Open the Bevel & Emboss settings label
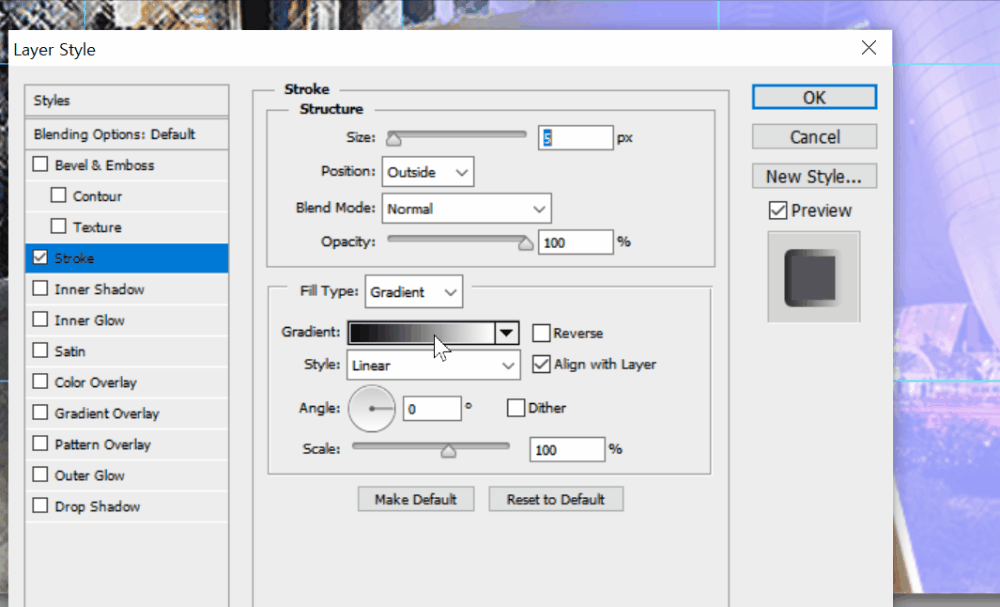Viewport: 1000px width, 607px height. [105, 165]
